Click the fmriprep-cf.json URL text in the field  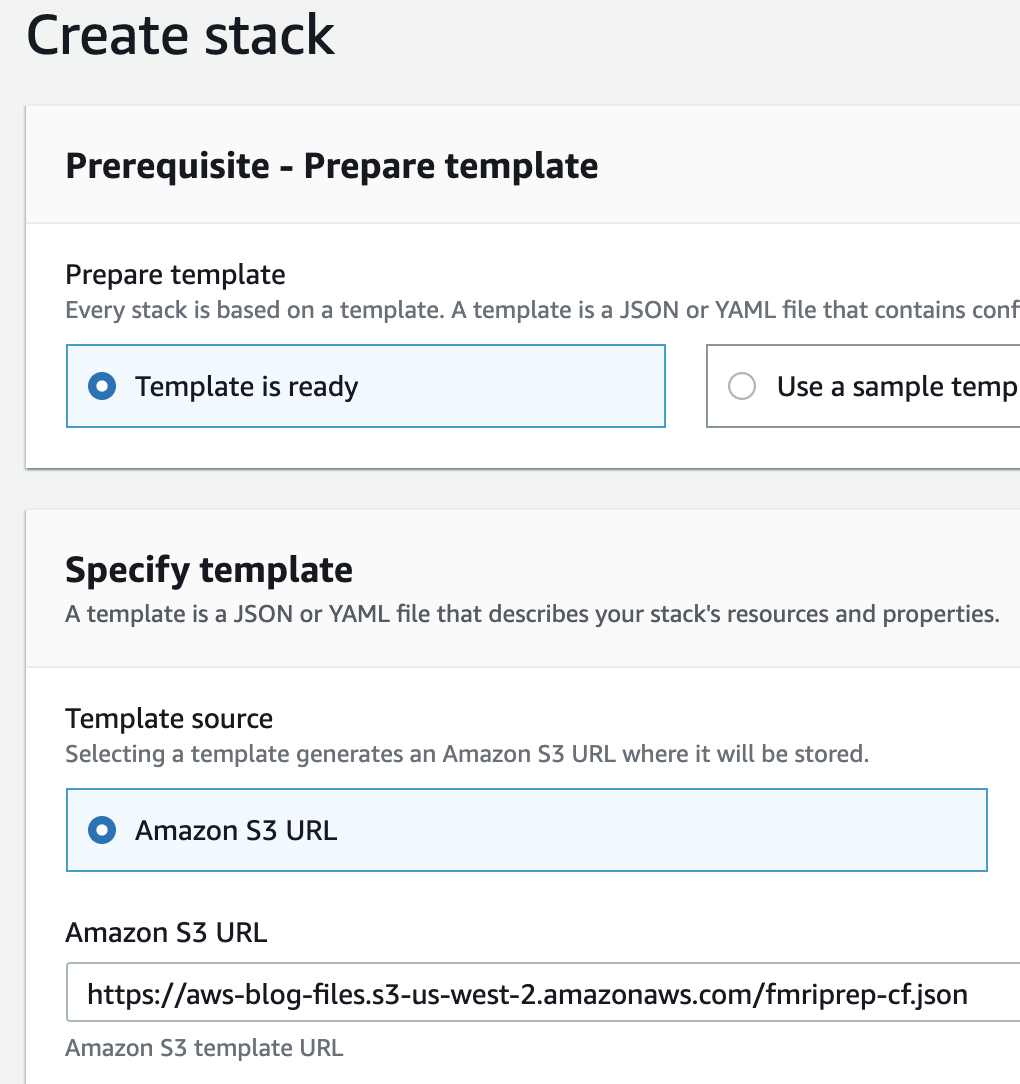(527, 994)
